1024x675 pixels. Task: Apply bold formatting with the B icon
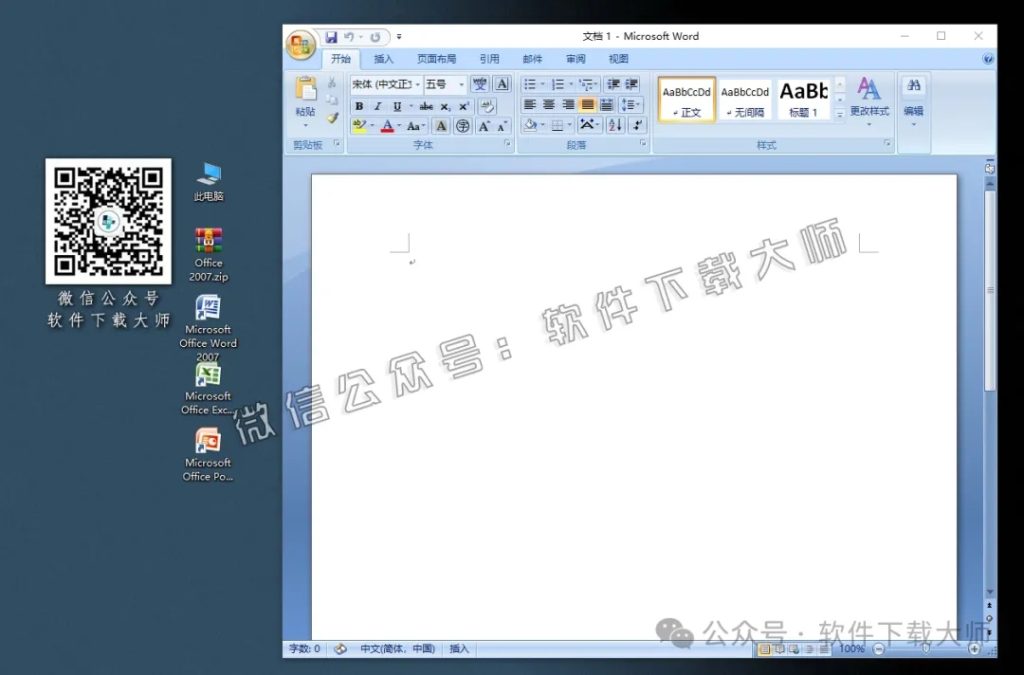[x=359, y=105]
